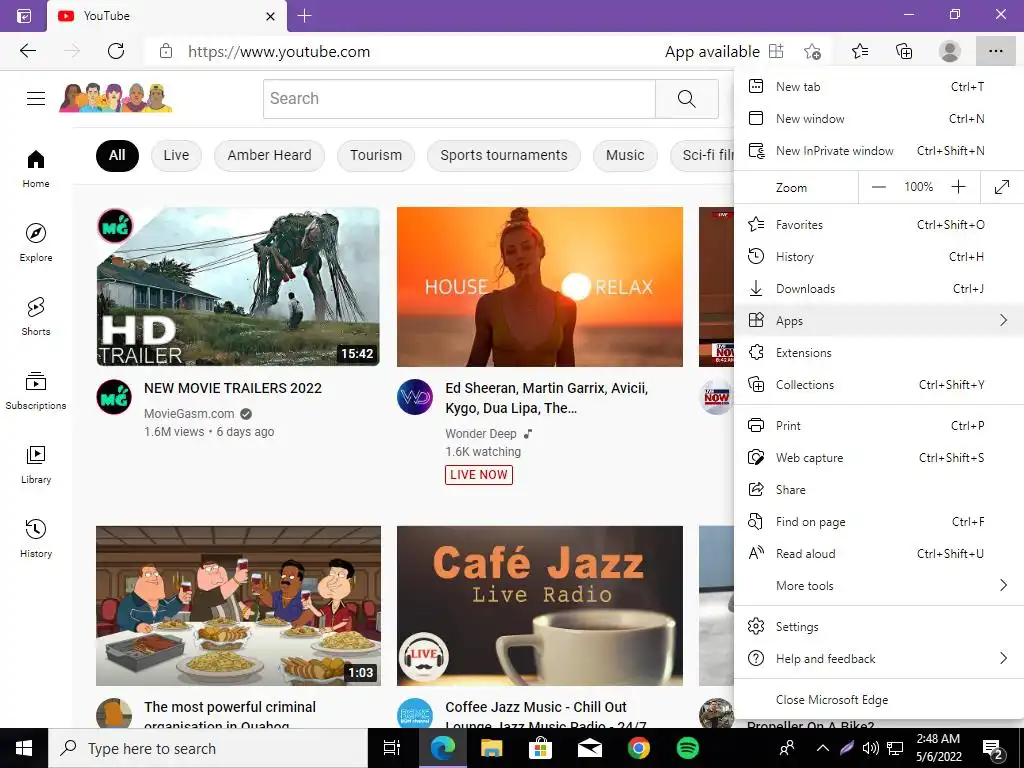Open tab actions menu icon
The width and height of the screenshot is (1024, 768).
24,16
